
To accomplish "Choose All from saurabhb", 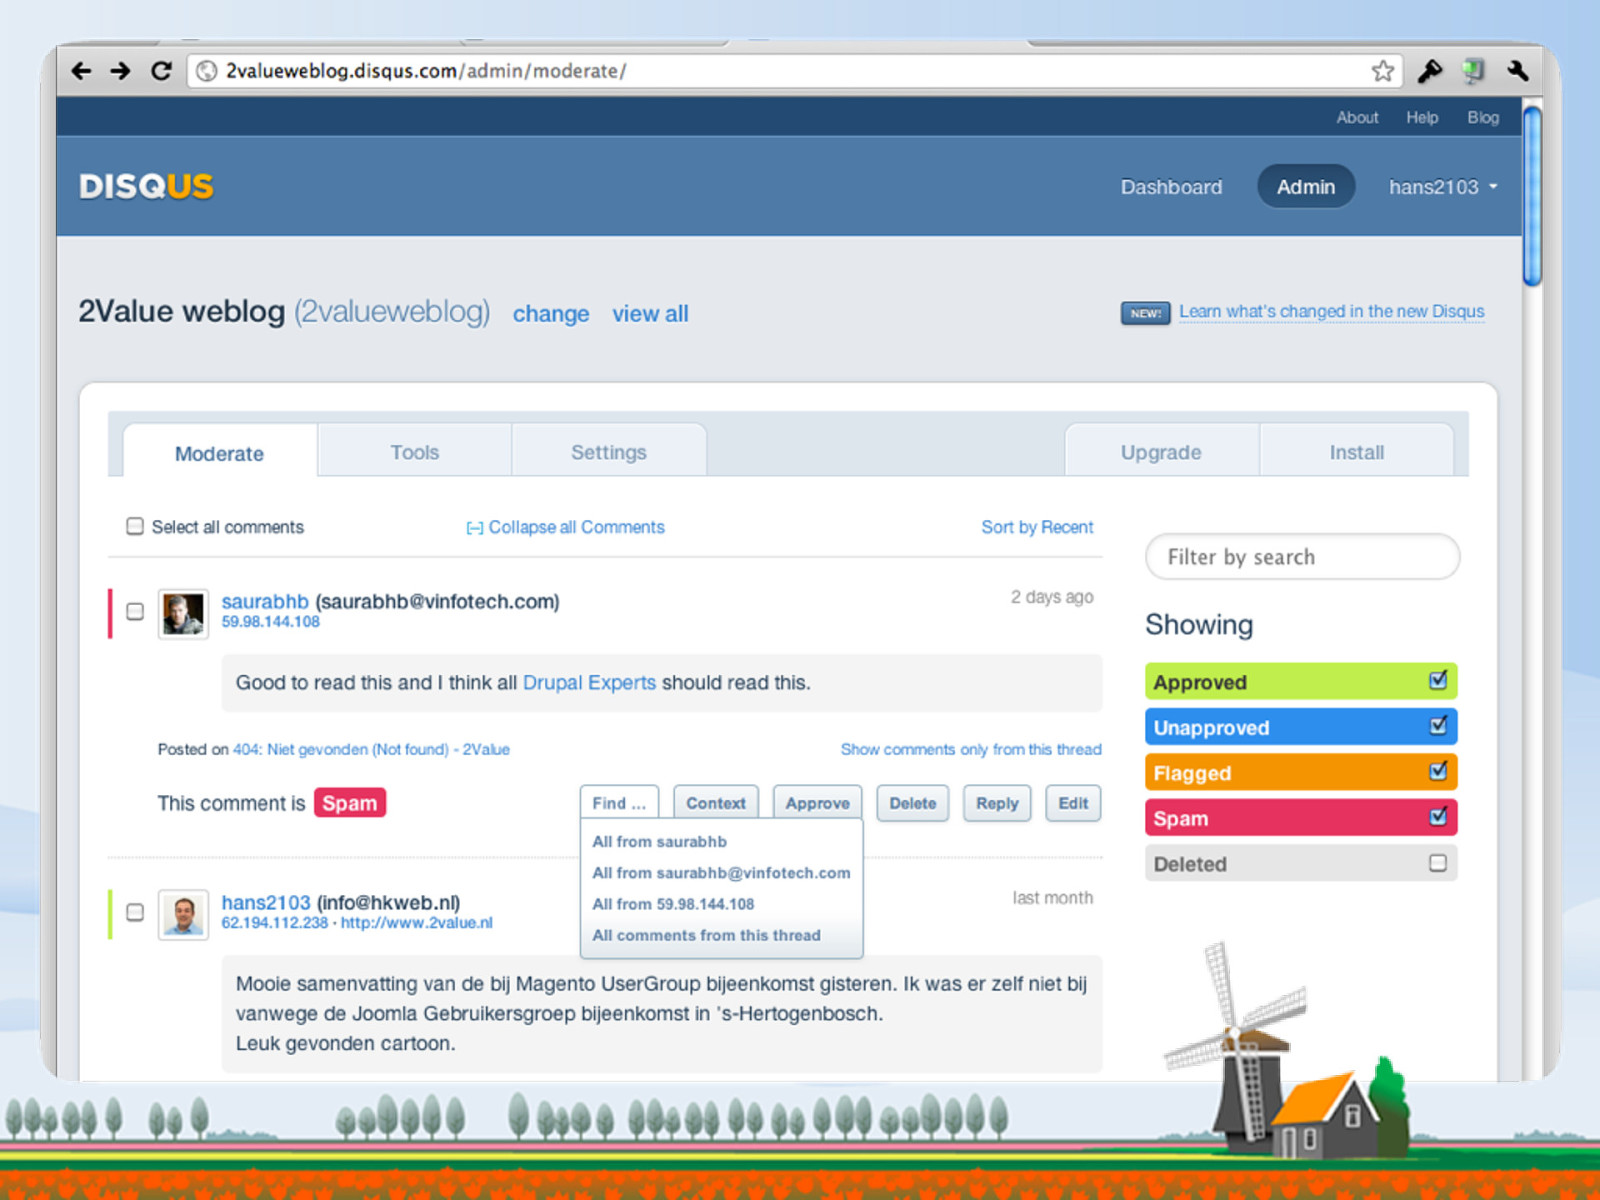I will [x=659, y=842].
